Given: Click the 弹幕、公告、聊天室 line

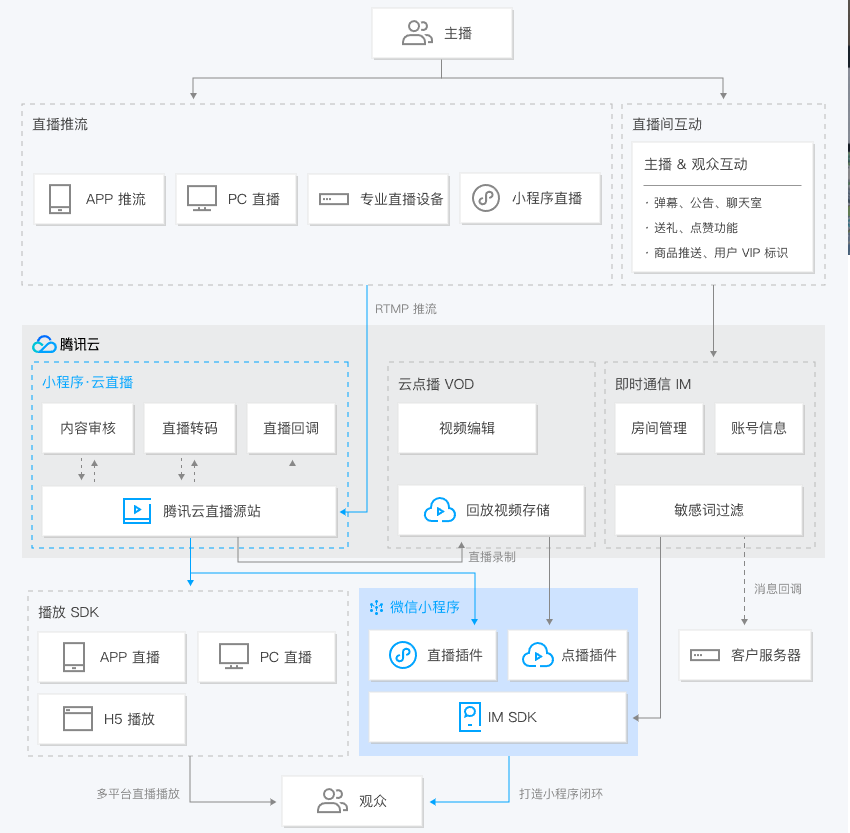Looking at the screenshot, I should (x=707, y=203).
